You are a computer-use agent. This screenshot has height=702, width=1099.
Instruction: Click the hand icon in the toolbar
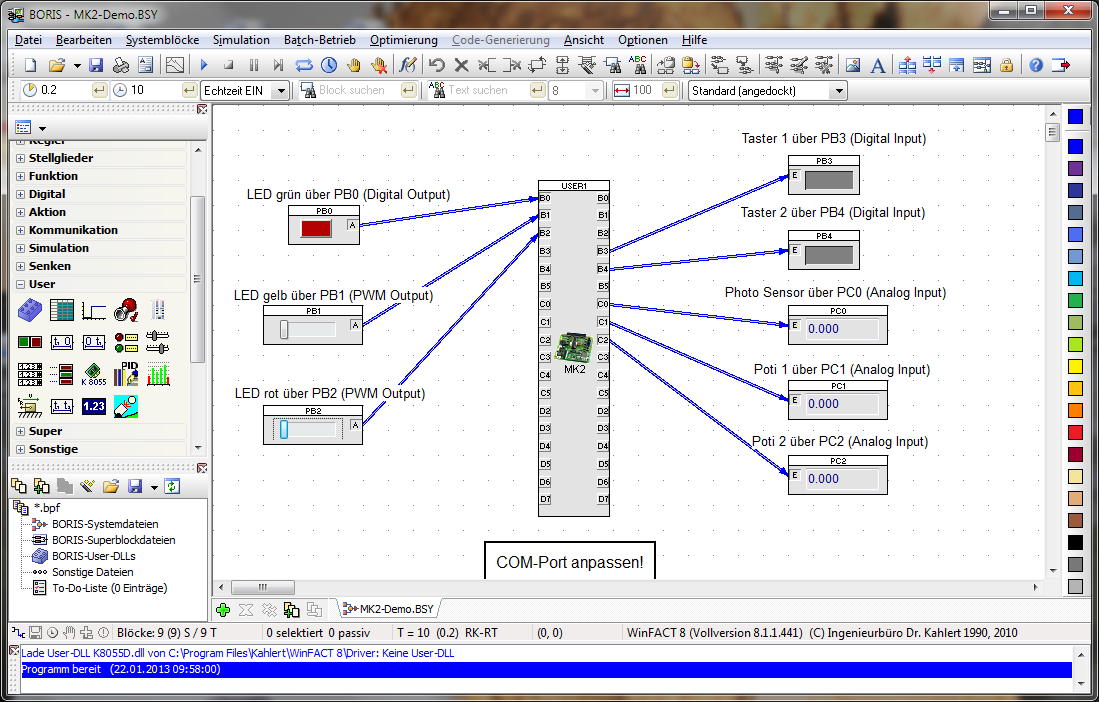354,65
